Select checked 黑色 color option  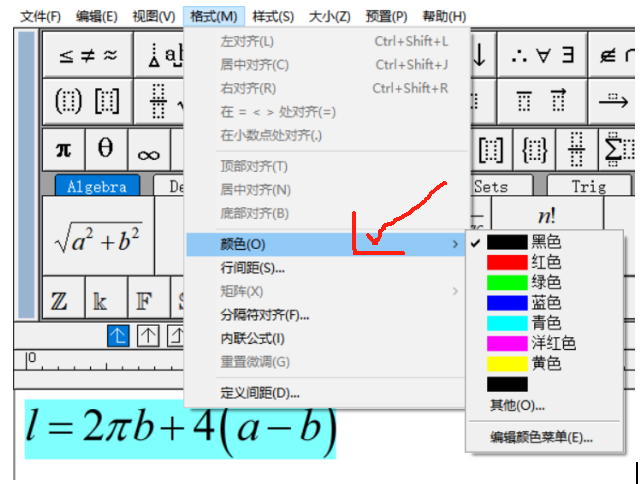click(x=545, y=242)
